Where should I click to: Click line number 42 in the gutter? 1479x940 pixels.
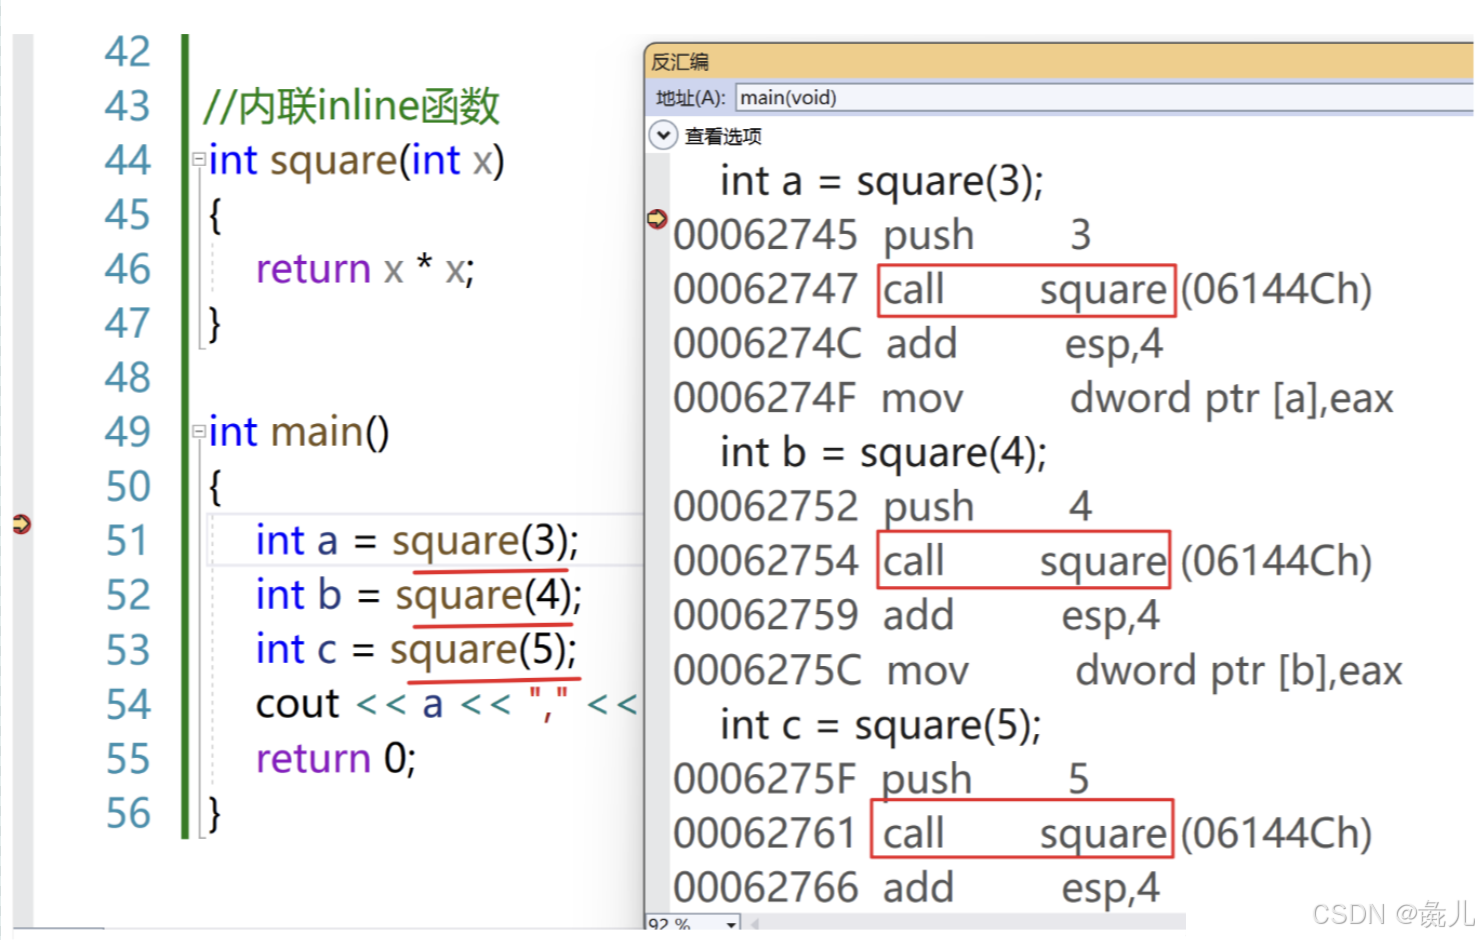(x=127, y=52)
